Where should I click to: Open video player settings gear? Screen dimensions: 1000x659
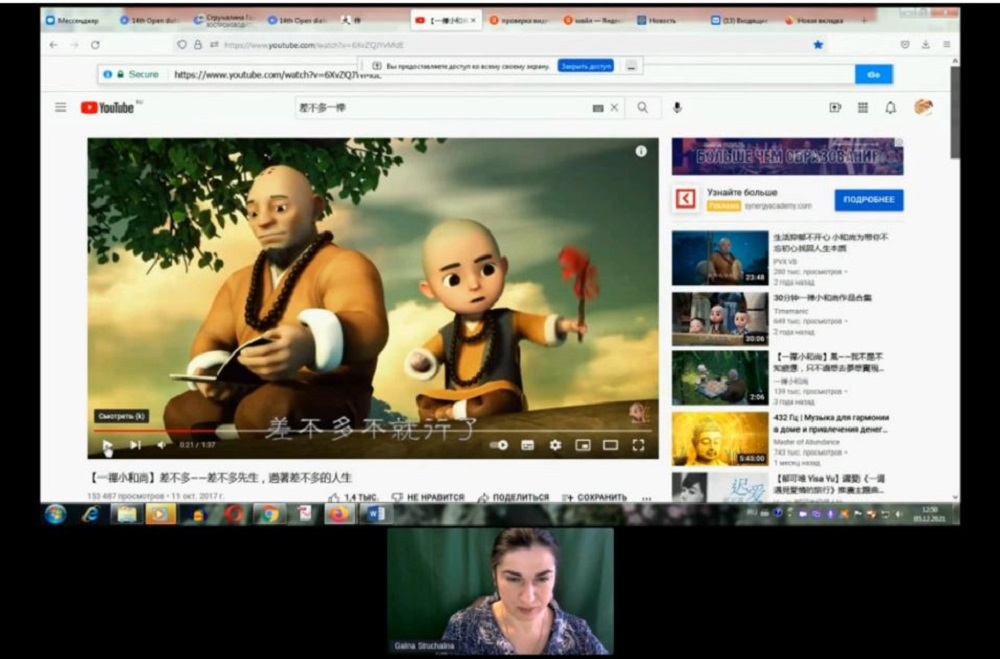555,445
